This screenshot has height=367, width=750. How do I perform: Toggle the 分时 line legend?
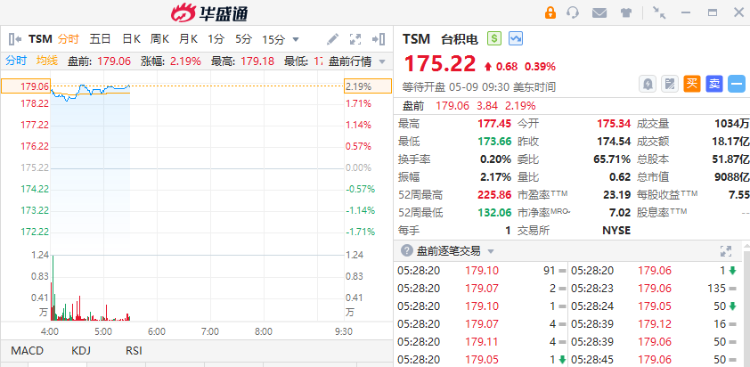16,60
